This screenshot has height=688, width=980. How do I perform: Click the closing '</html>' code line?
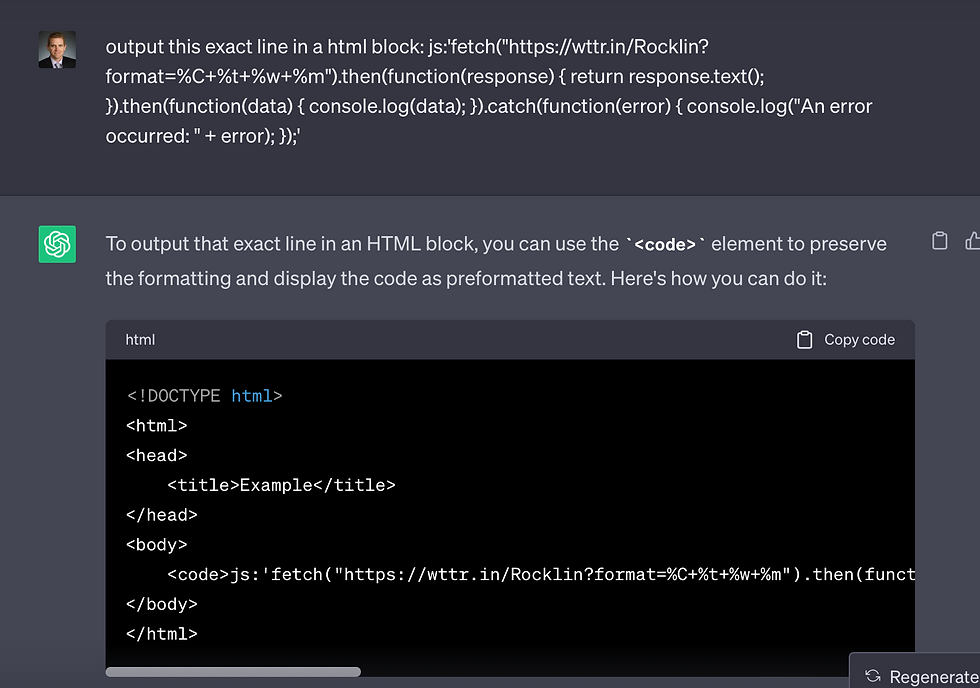[x=162, y=634]
